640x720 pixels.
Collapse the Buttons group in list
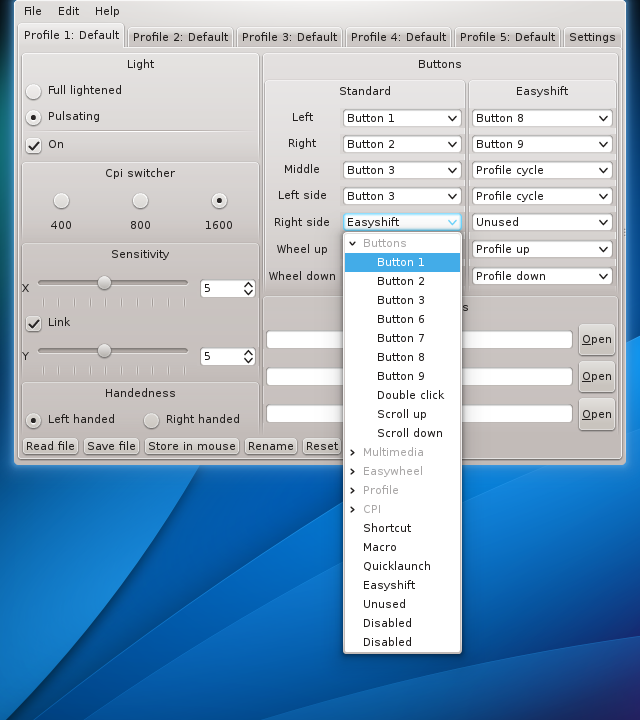pos(353,243)
